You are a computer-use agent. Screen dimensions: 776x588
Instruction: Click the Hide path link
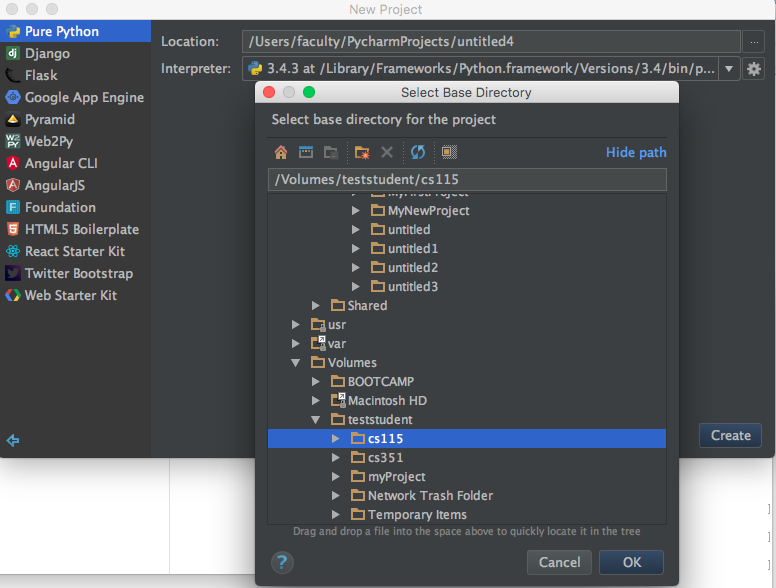pyautogui.click(x=636, y=152)
